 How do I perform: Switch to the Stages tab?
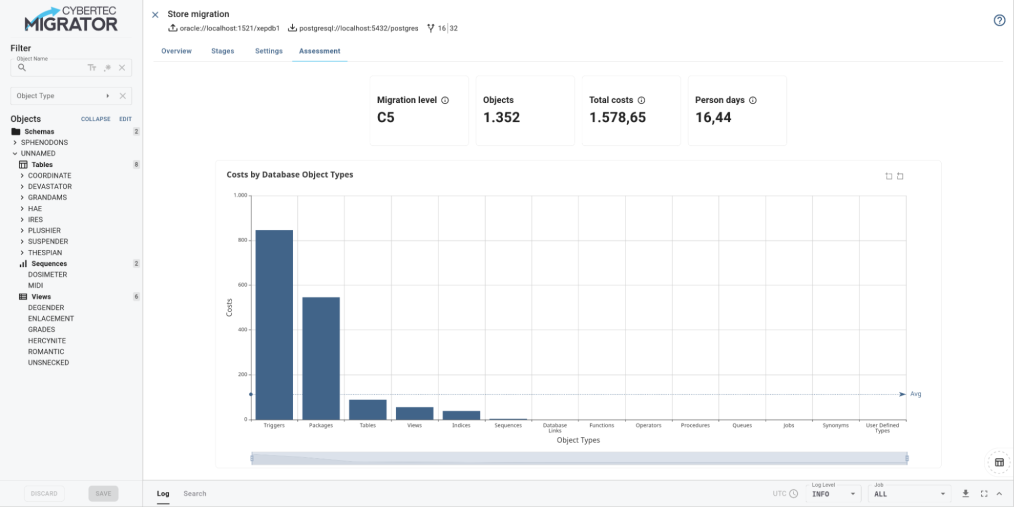click(223, 51)
